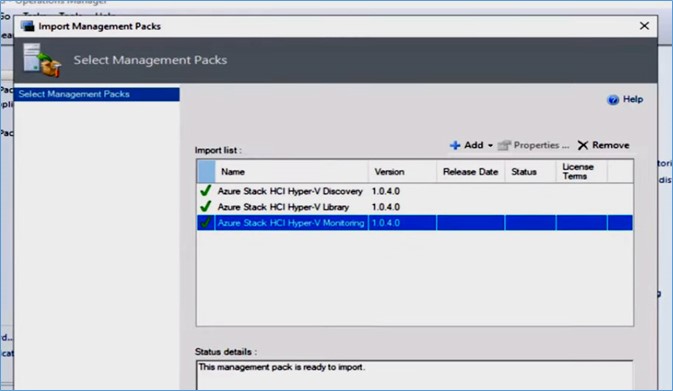673x391 pixels.
Task: Click the Import Management Packs title icon
Action: (x=27, y=26)
